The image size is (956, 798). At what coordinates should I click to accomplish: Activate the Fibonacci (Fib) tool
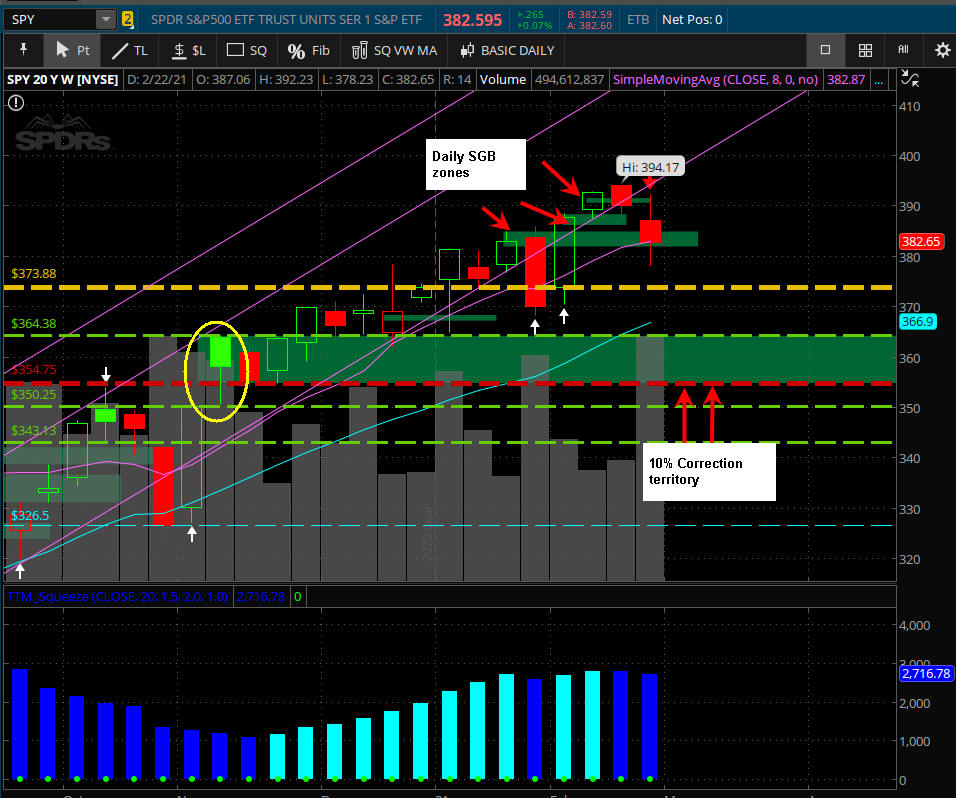[x=309, y=50]
